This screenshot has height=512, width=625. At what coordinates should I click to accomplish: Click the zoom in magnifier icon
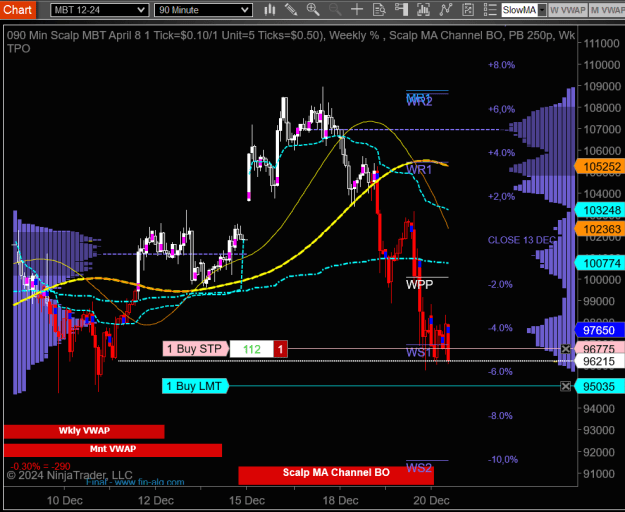click(313, 10)
